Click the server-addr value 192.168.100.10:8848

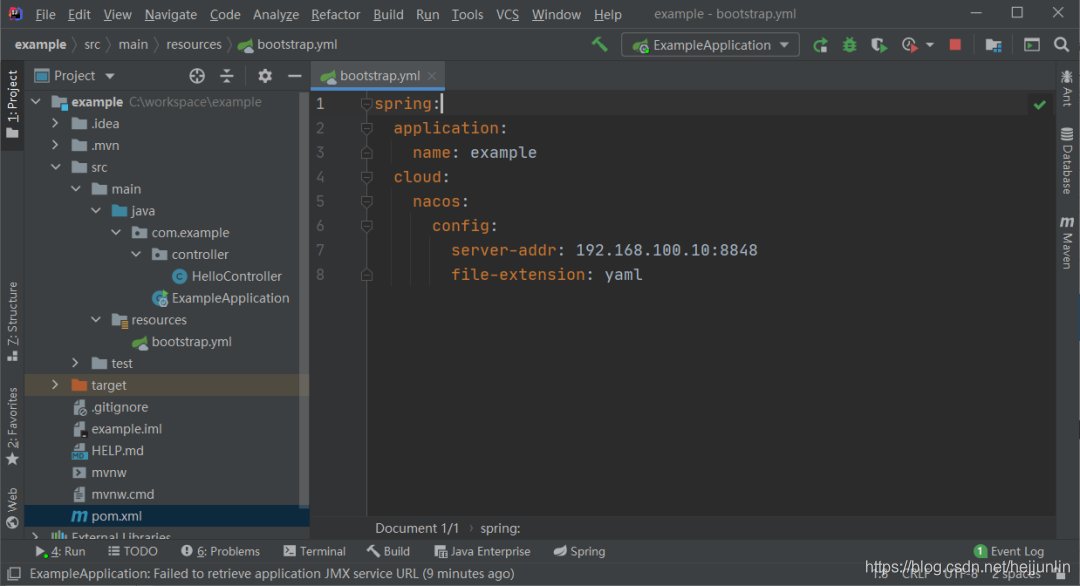(666, 251)
